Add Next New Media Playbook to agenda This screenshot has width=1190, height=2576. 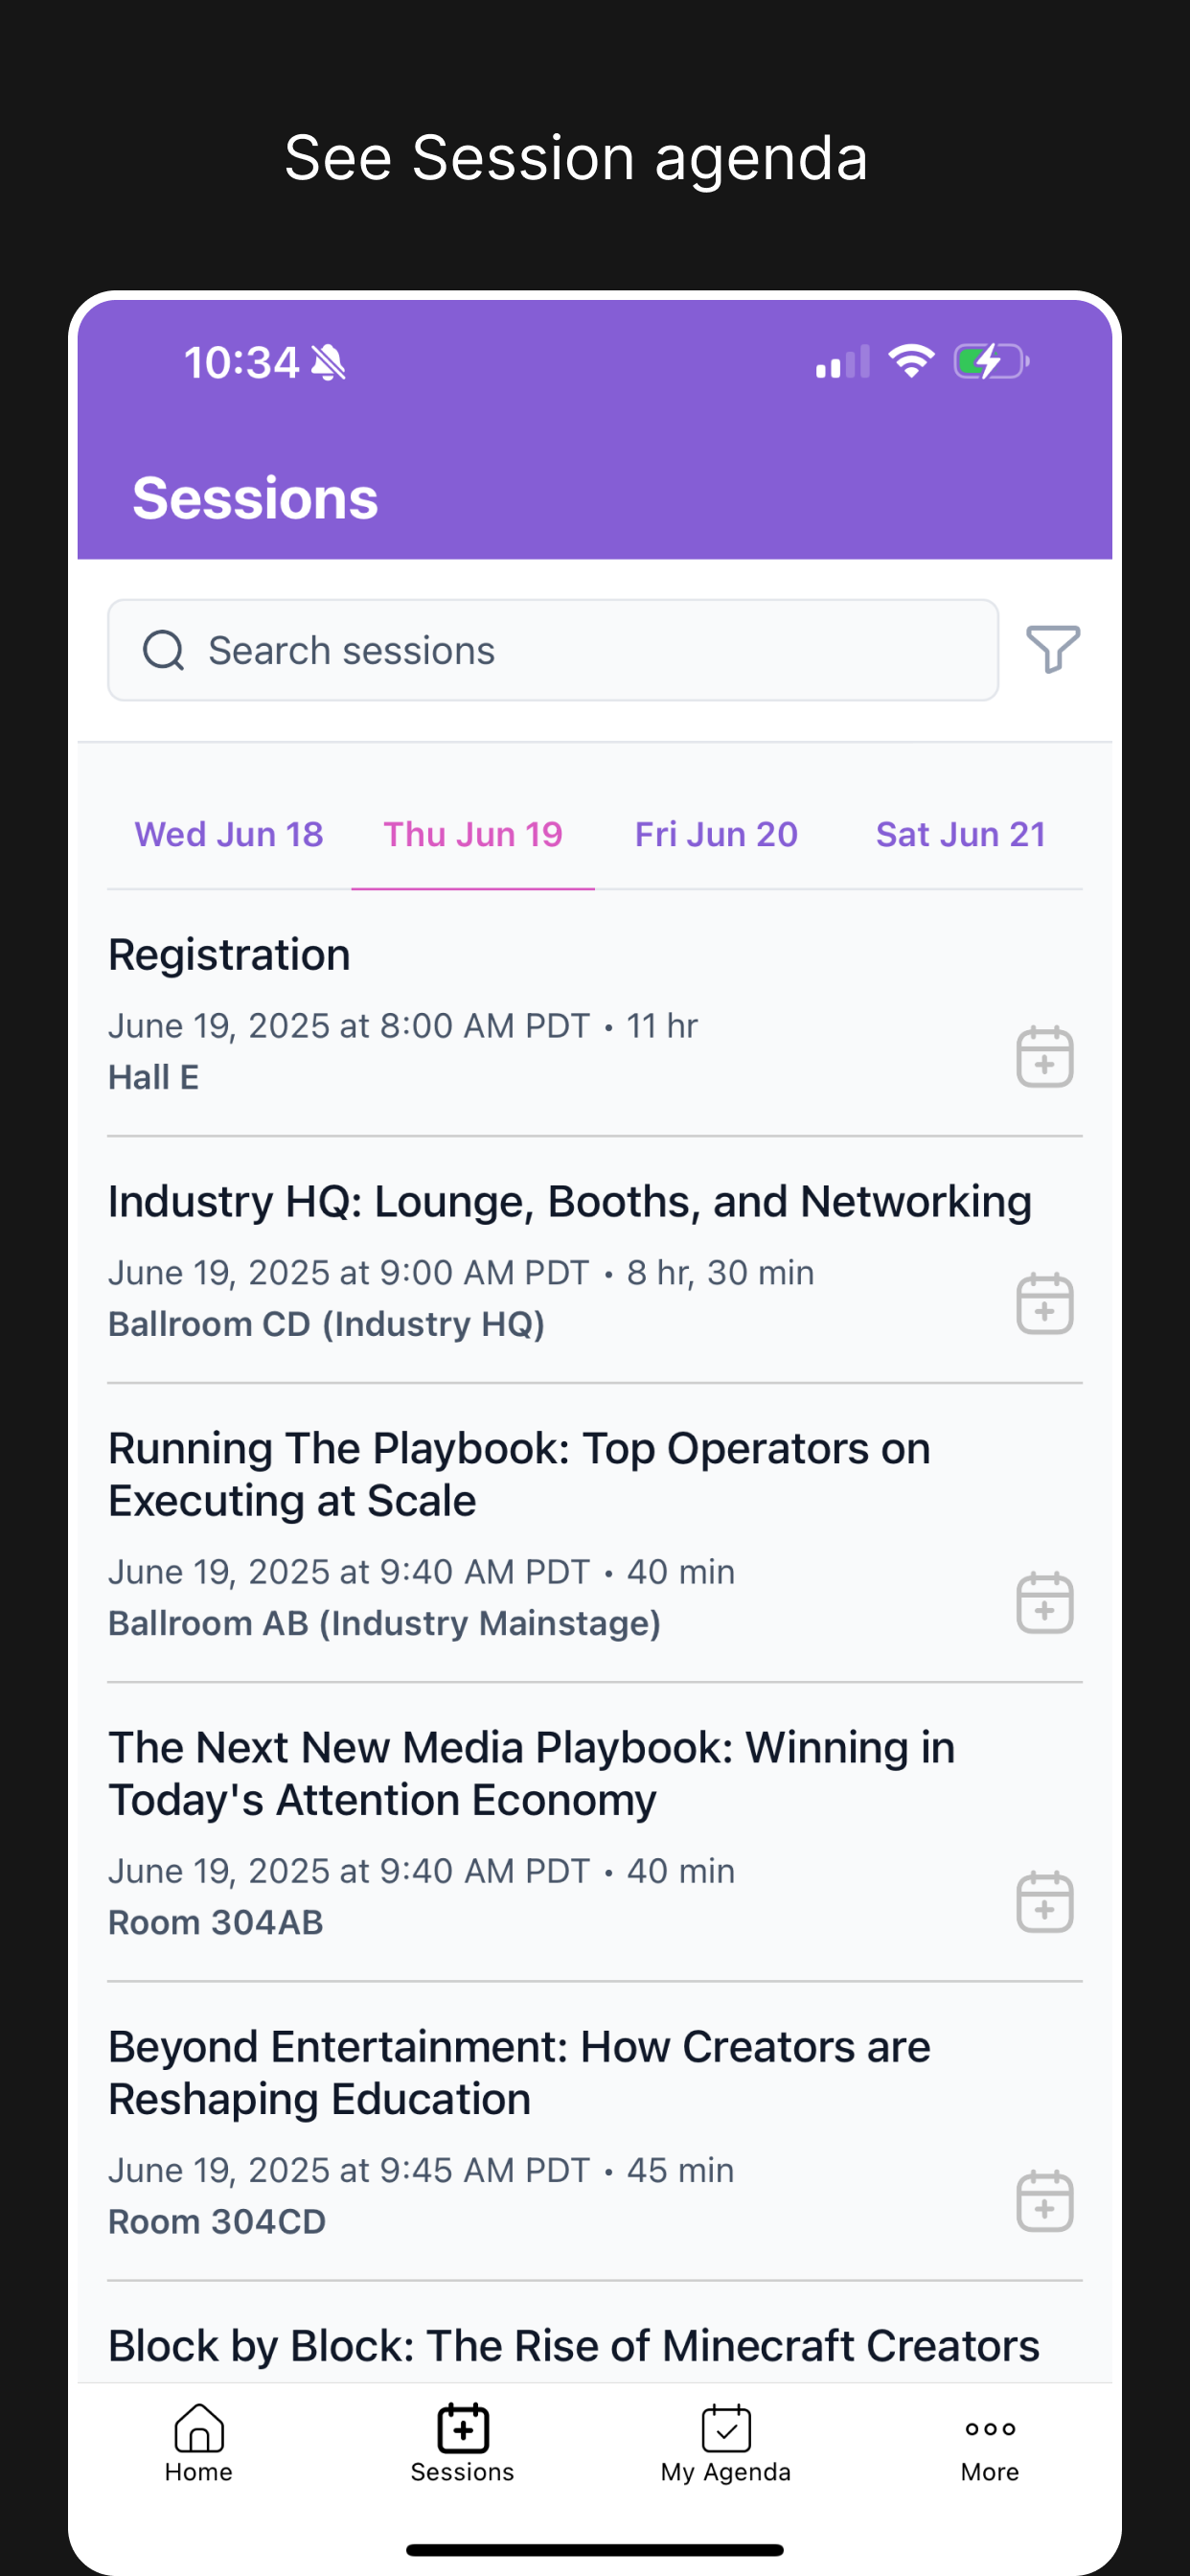(x=1045, y=1901)
